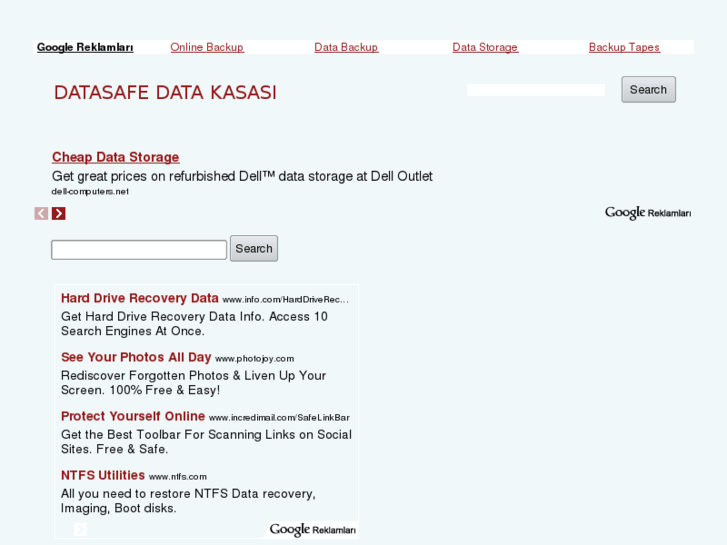Click the DATASAFE DATA KASASI title

165,93
